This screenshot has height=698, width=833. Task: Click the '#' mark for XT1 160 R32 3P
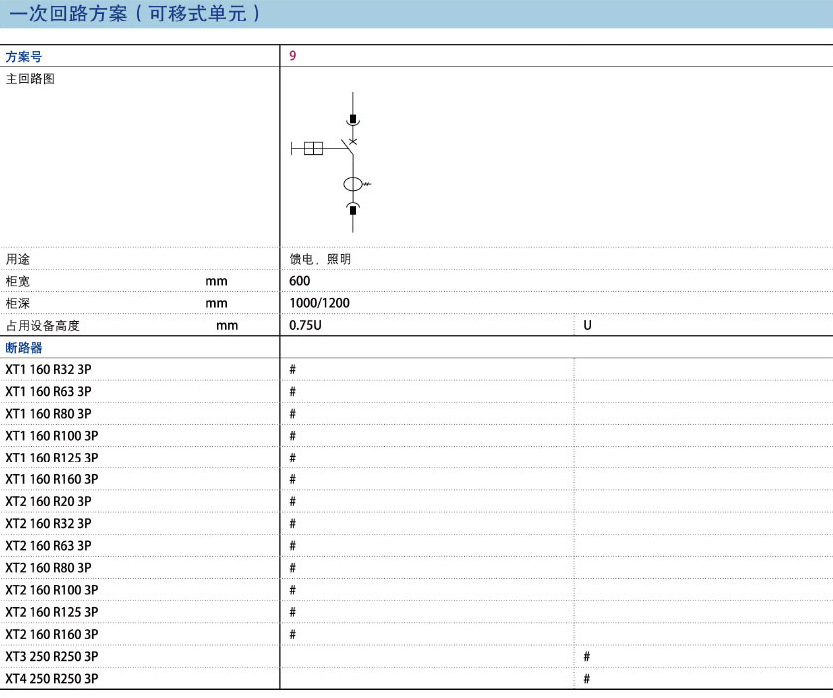(x=293, y=369)
